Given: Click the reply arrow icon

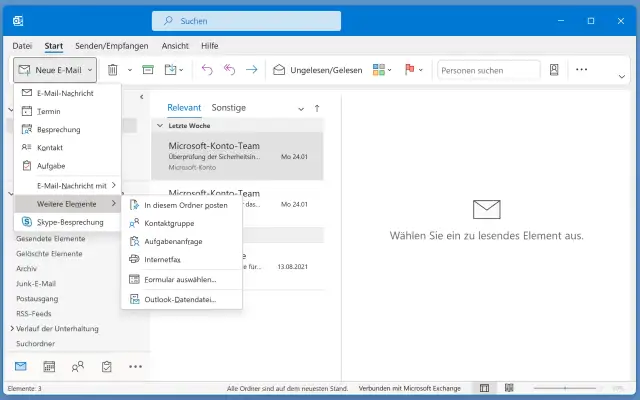Looking at the screenshot, I should [207, 70].
